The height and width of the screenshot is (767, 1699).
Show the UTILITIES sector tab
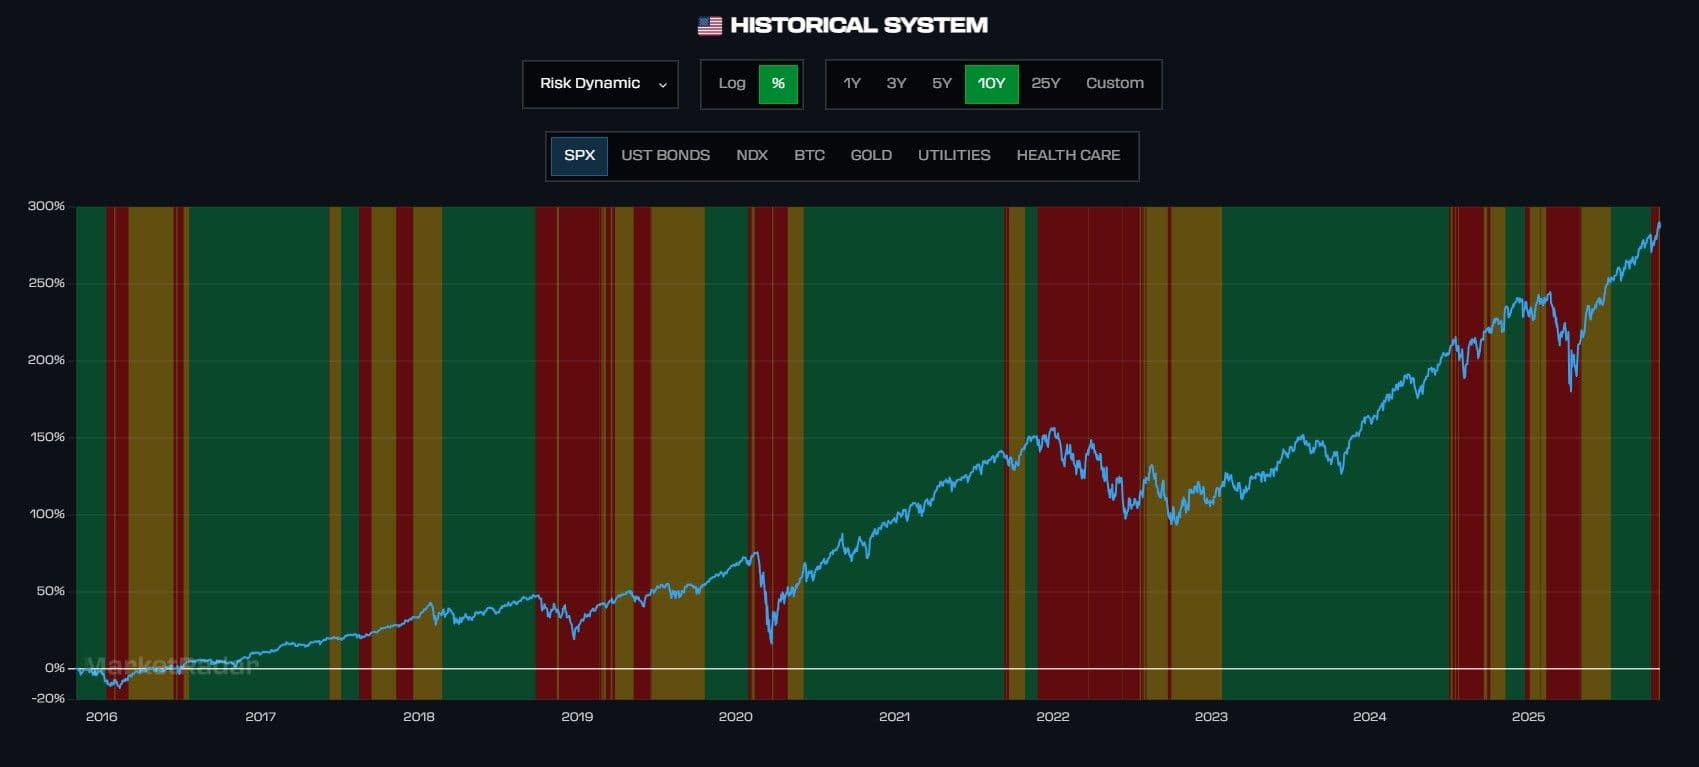pos(953,156)
